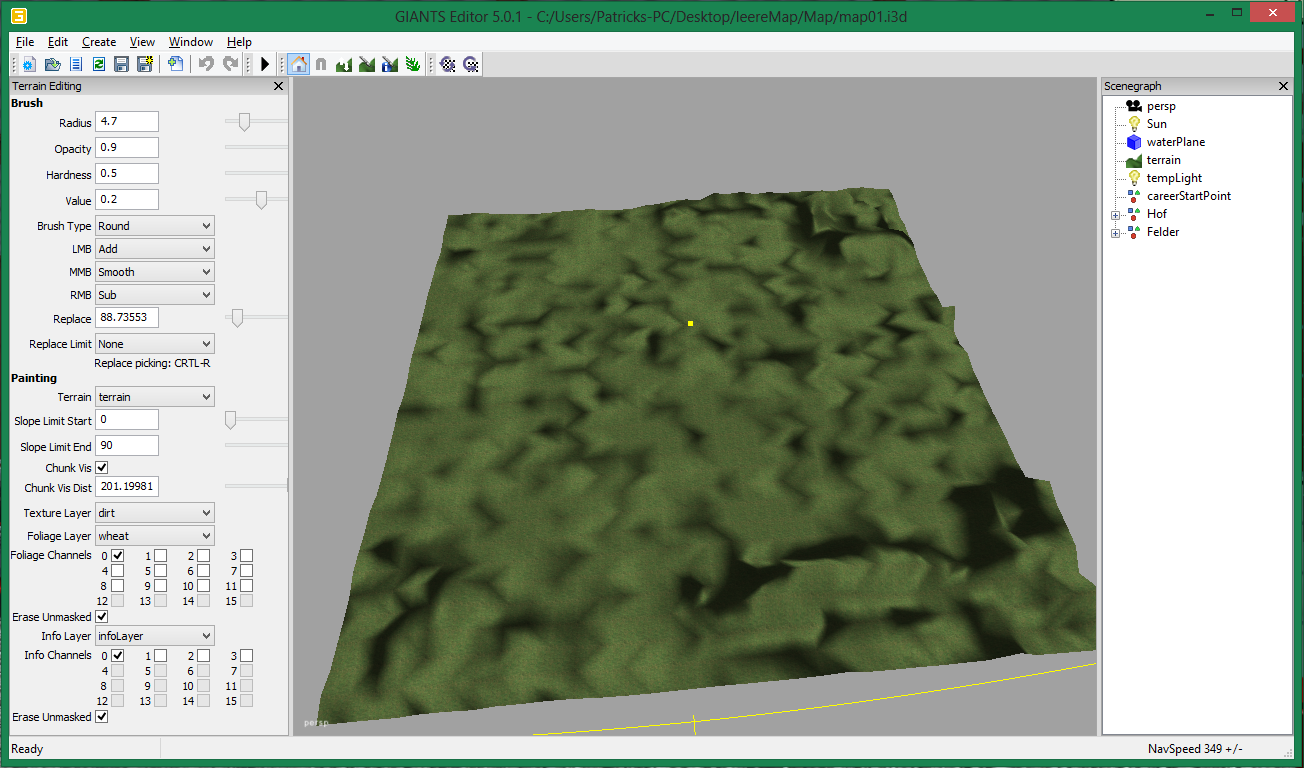This screenshot has width=1304, height=768.
Task: Enable Foliage Channel 1 checkbox
Action: tap(160, 555)
